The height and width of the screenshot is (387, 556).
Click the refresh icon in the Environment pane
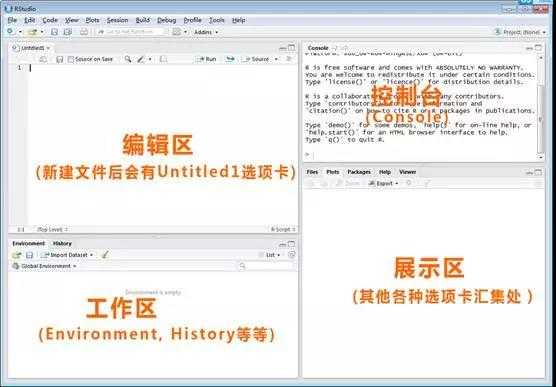[x=291, y=255]
